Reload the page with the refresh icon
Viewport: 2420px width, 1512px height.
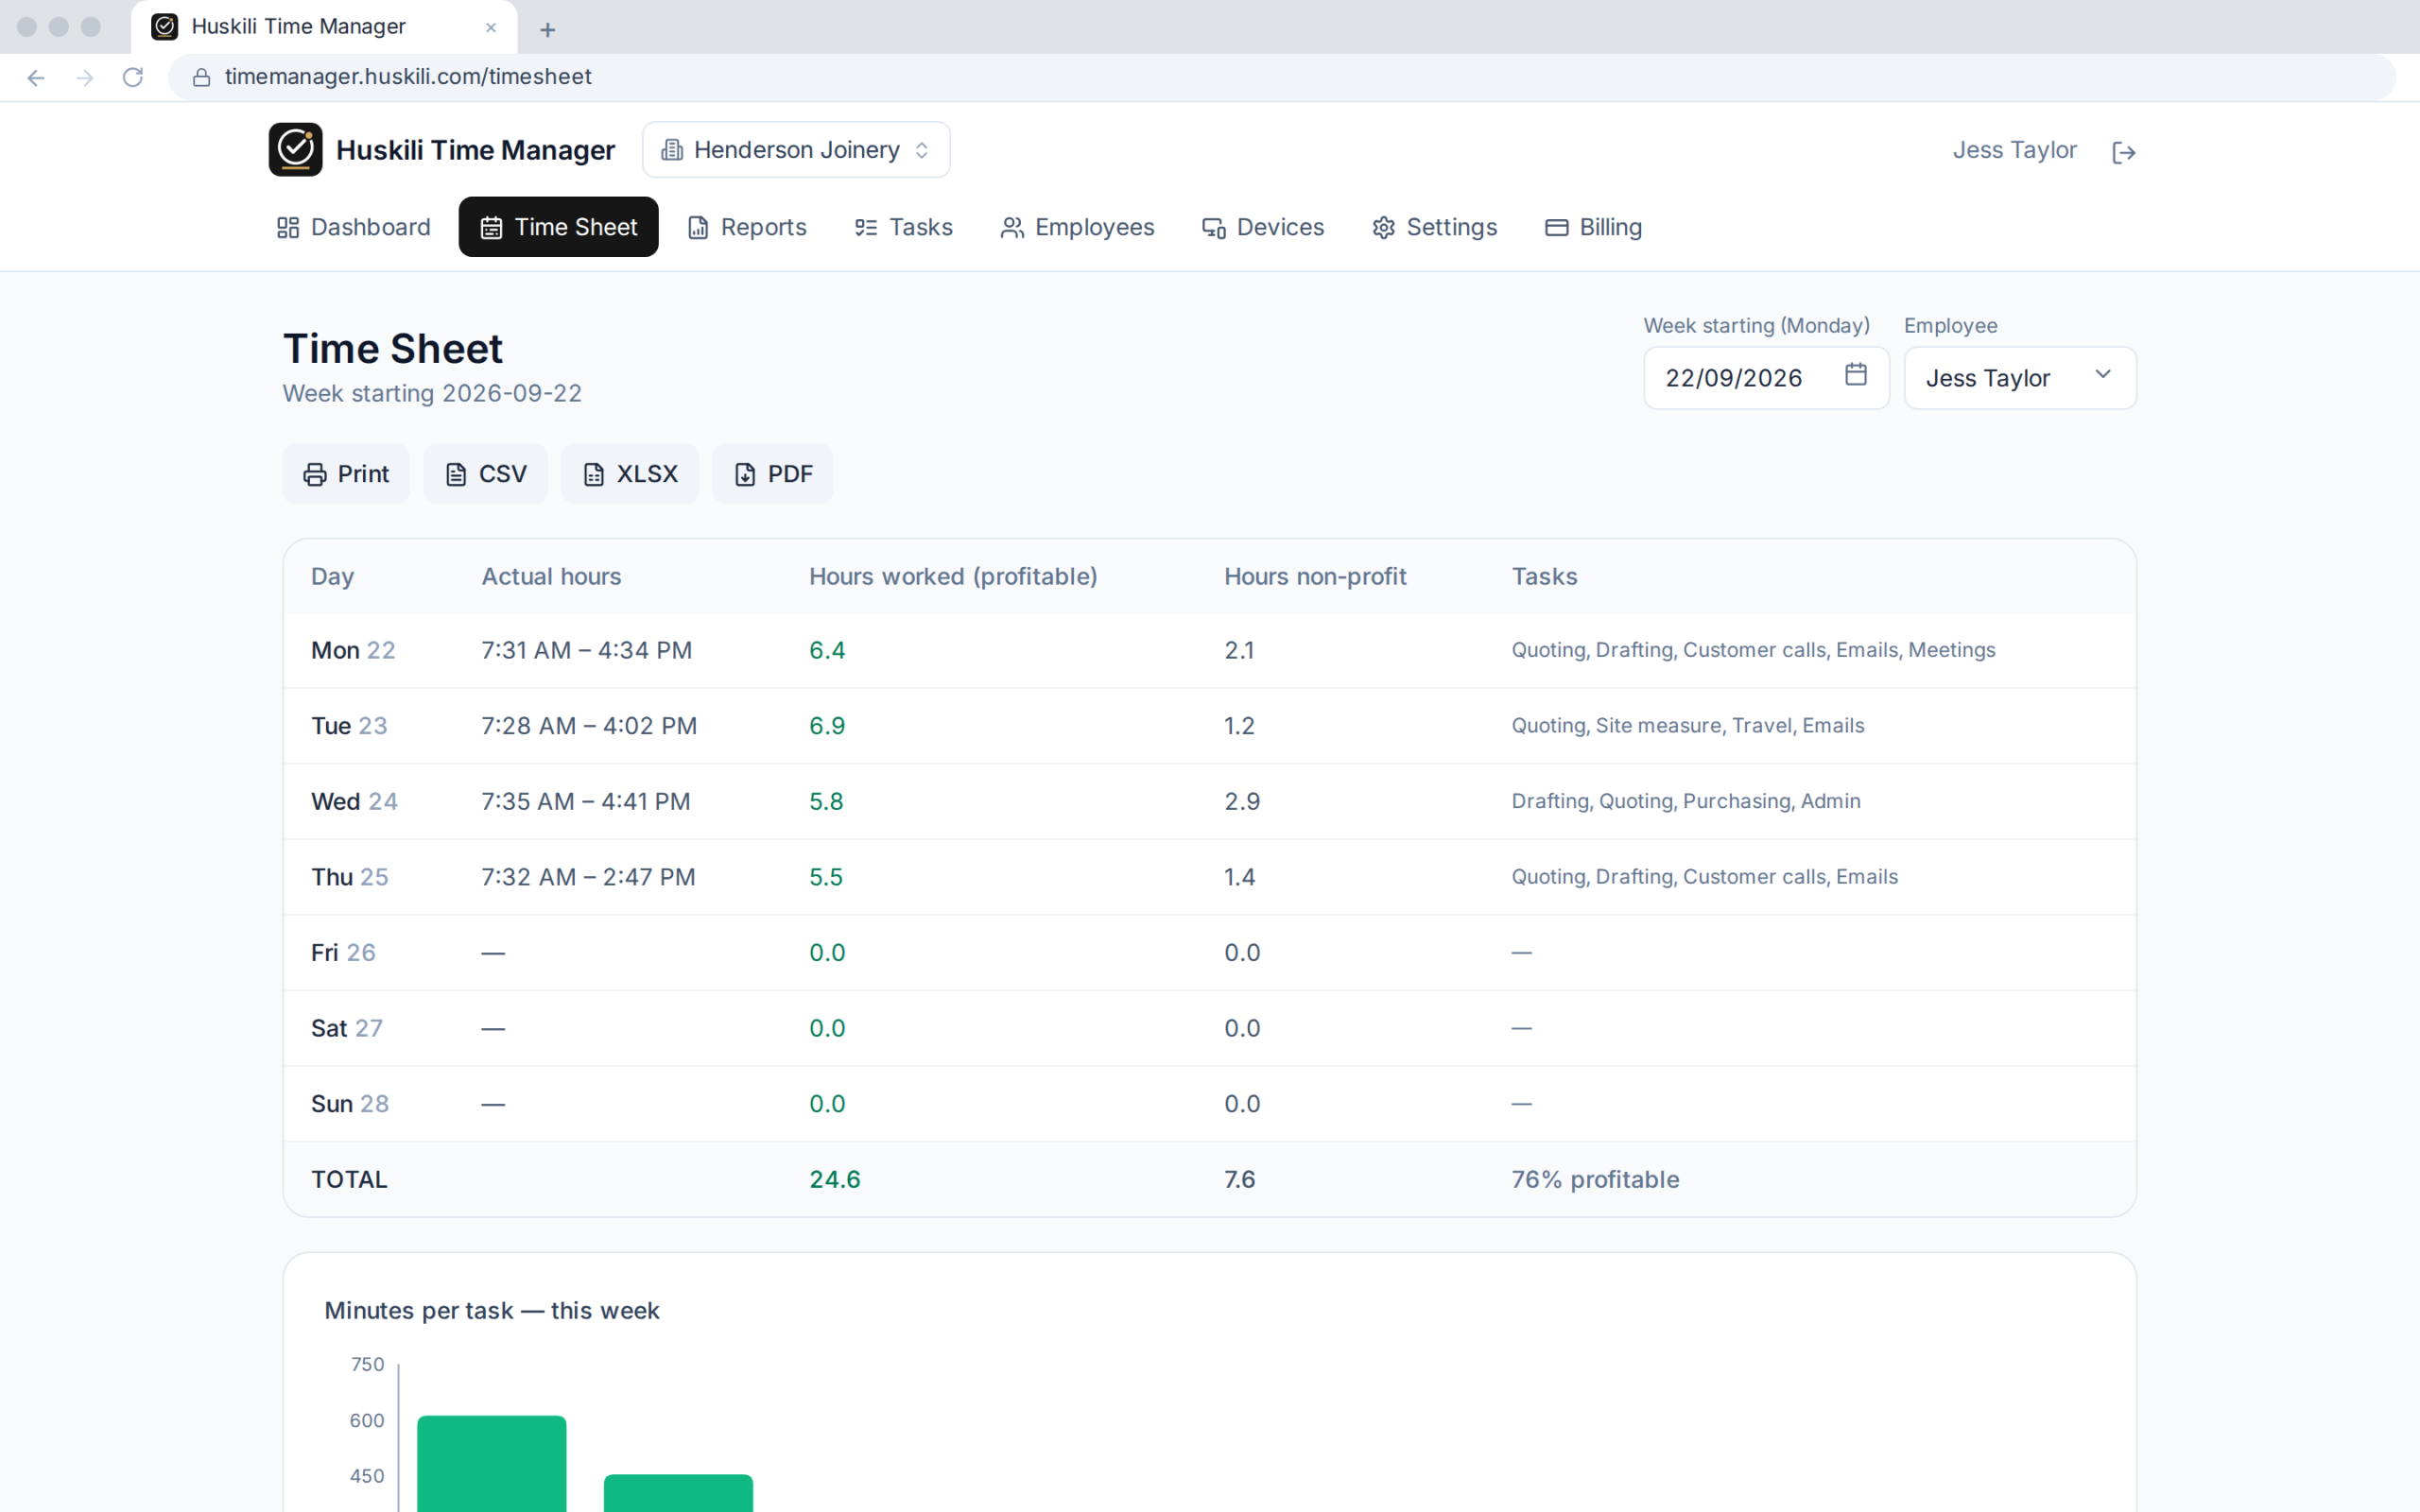coord(133,77)
